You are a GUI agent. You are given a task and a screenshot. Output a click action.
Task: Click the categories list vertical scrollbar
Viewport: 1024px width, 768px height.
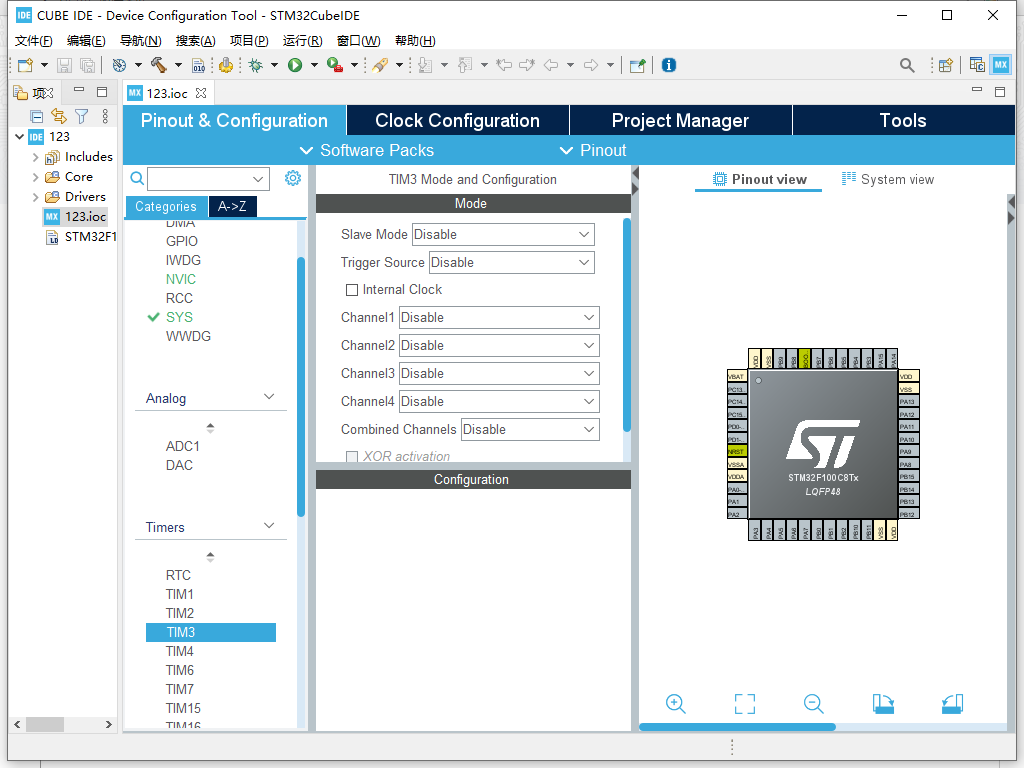click(x=301, y=387)
